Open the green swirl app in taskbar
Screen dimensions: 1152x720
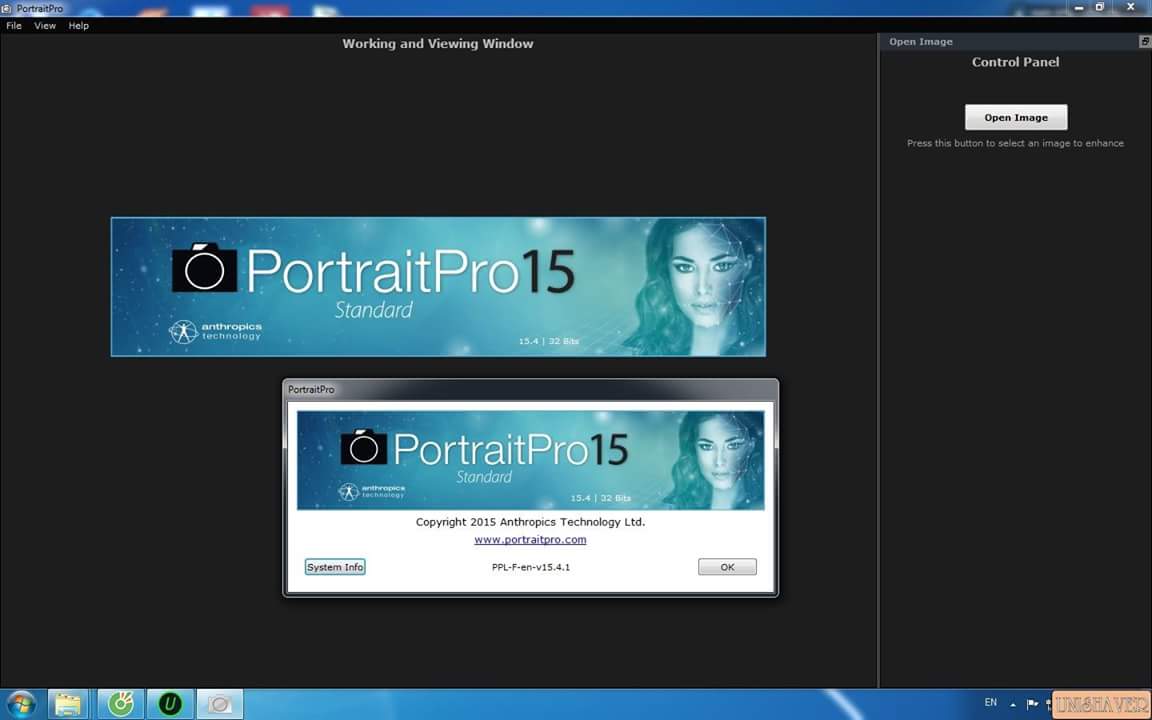pos(121,705)
